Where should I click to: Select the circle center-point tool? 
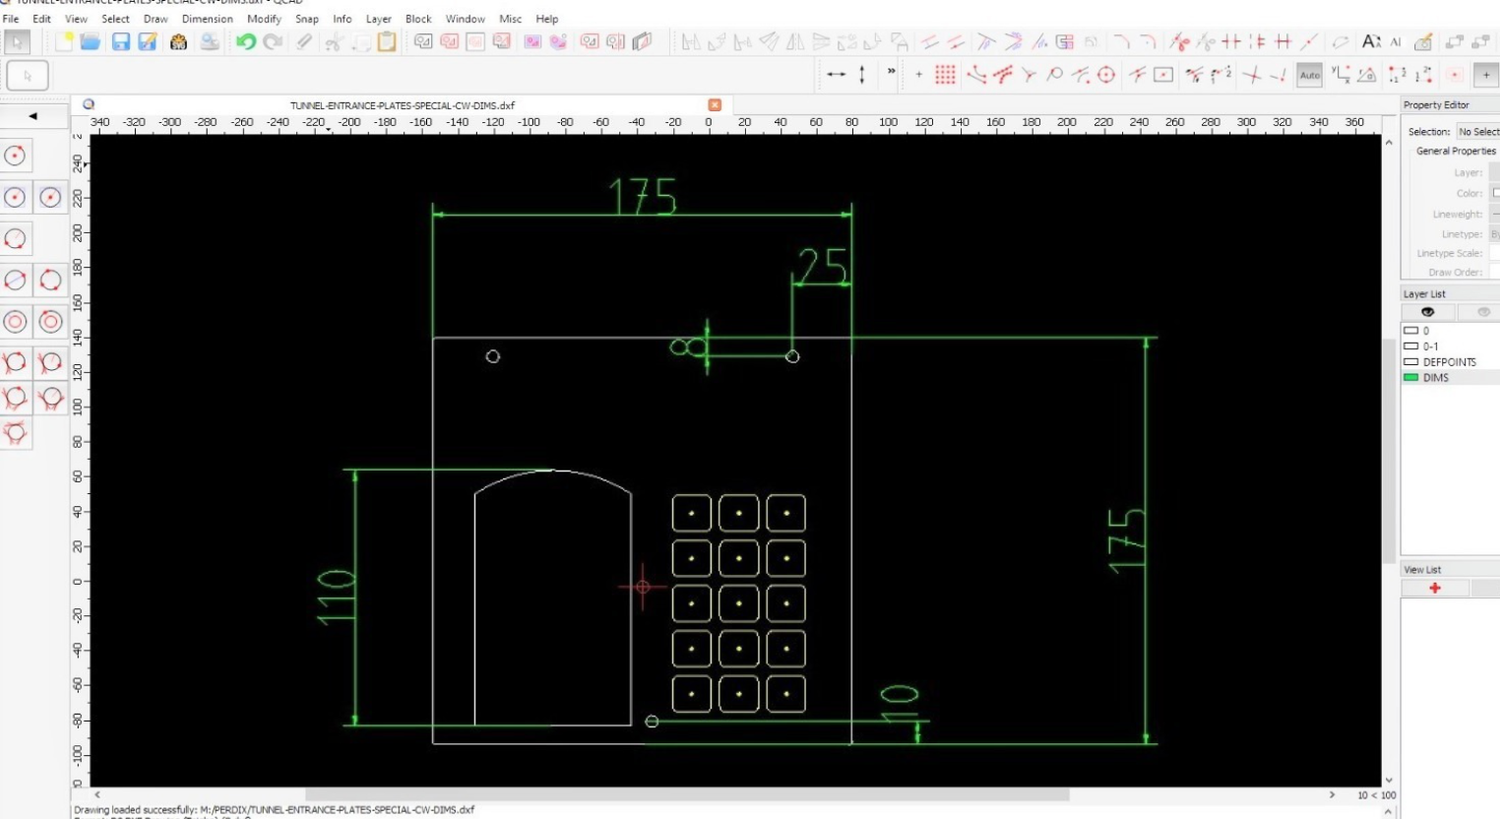[x=15, y=156]
